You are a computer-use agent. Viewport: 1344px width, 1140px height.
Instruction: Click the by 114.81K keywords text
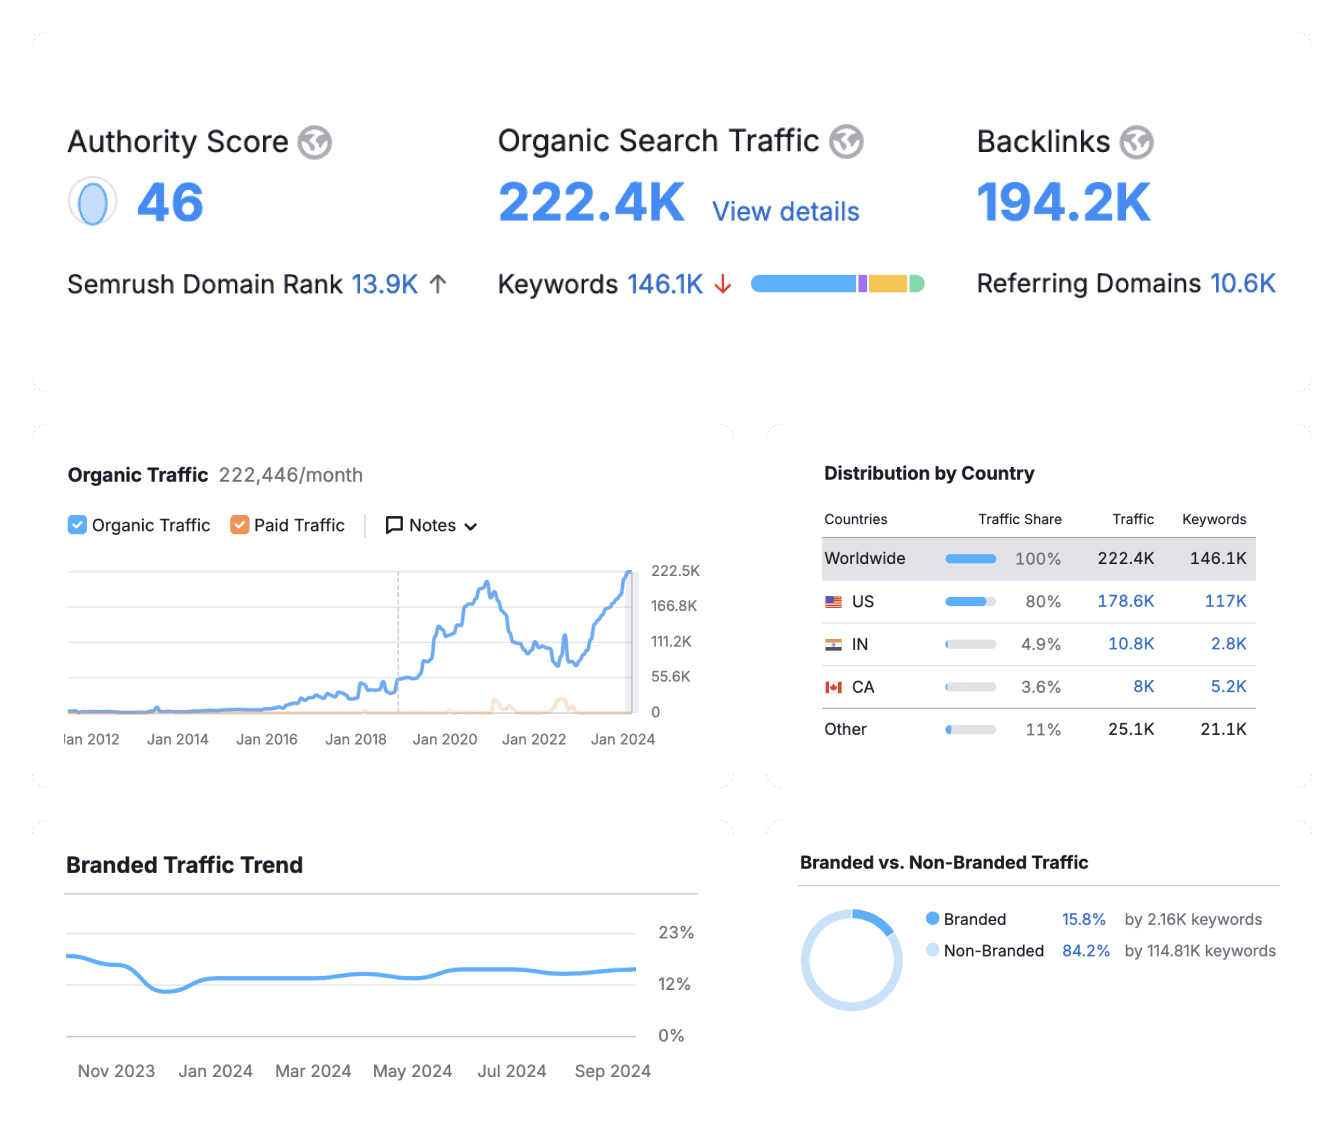click(x=1200, y=951)
